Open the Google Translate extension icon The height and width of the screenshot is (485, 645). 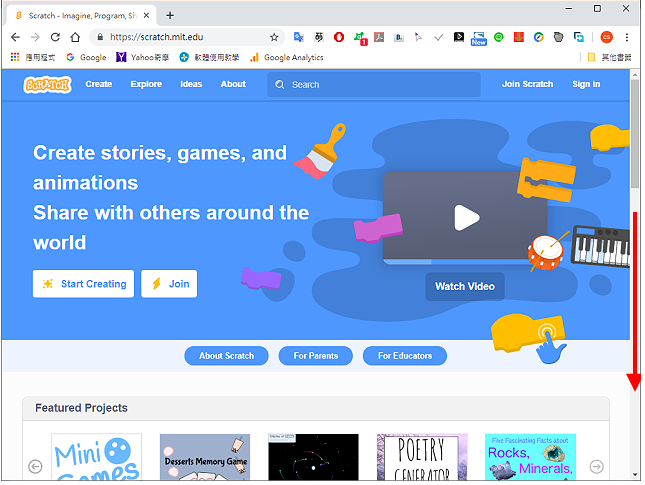point(299,37)
